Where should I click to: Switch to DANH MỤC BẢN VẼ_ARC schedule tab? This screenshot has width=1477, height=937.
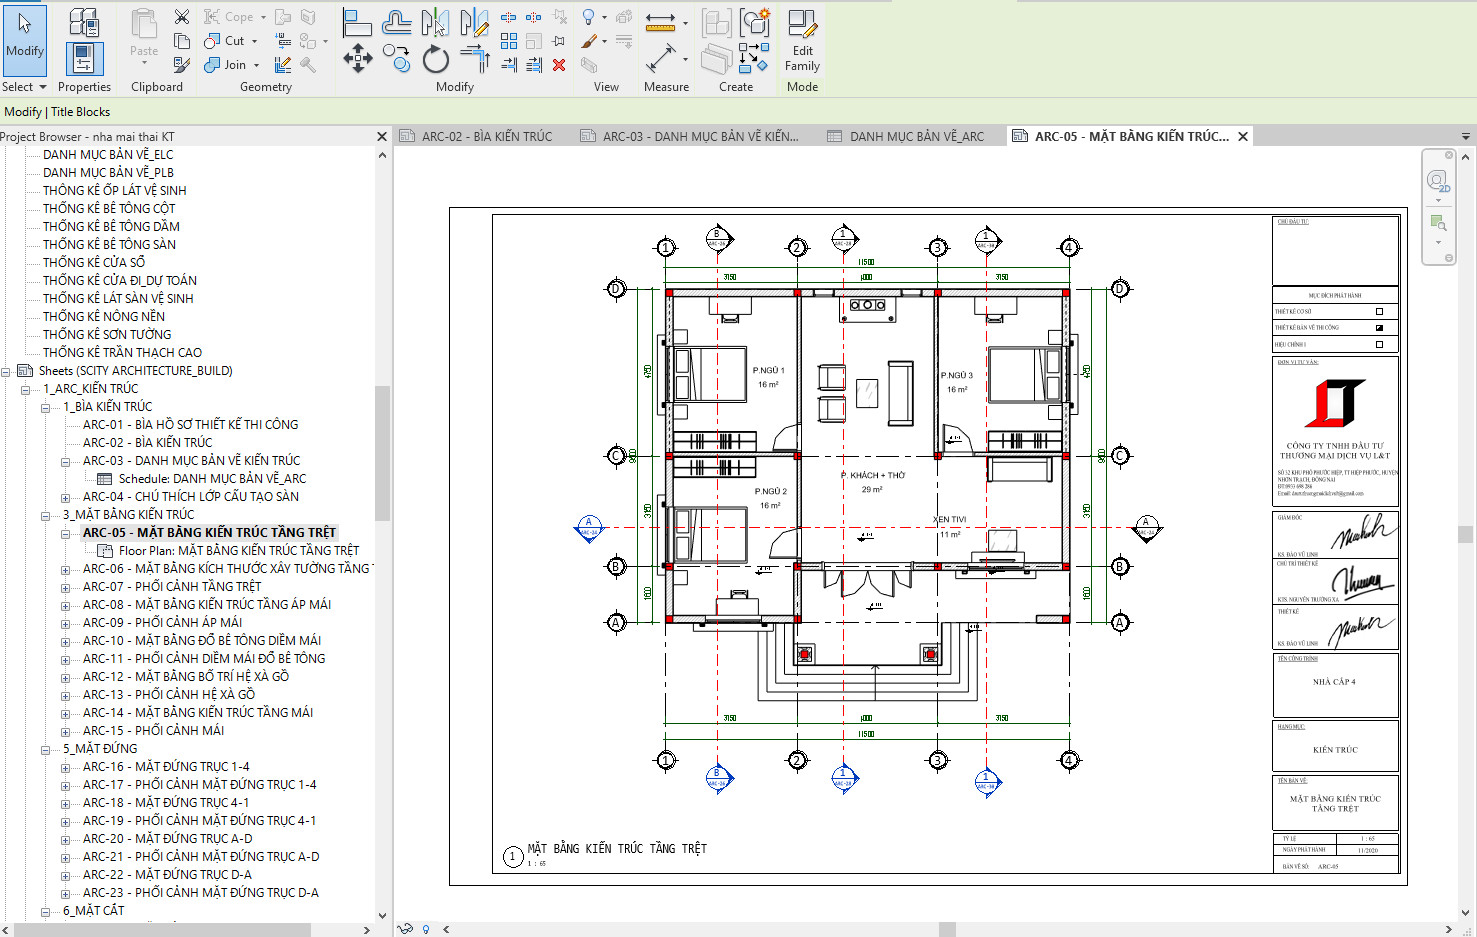pos(906,136)
